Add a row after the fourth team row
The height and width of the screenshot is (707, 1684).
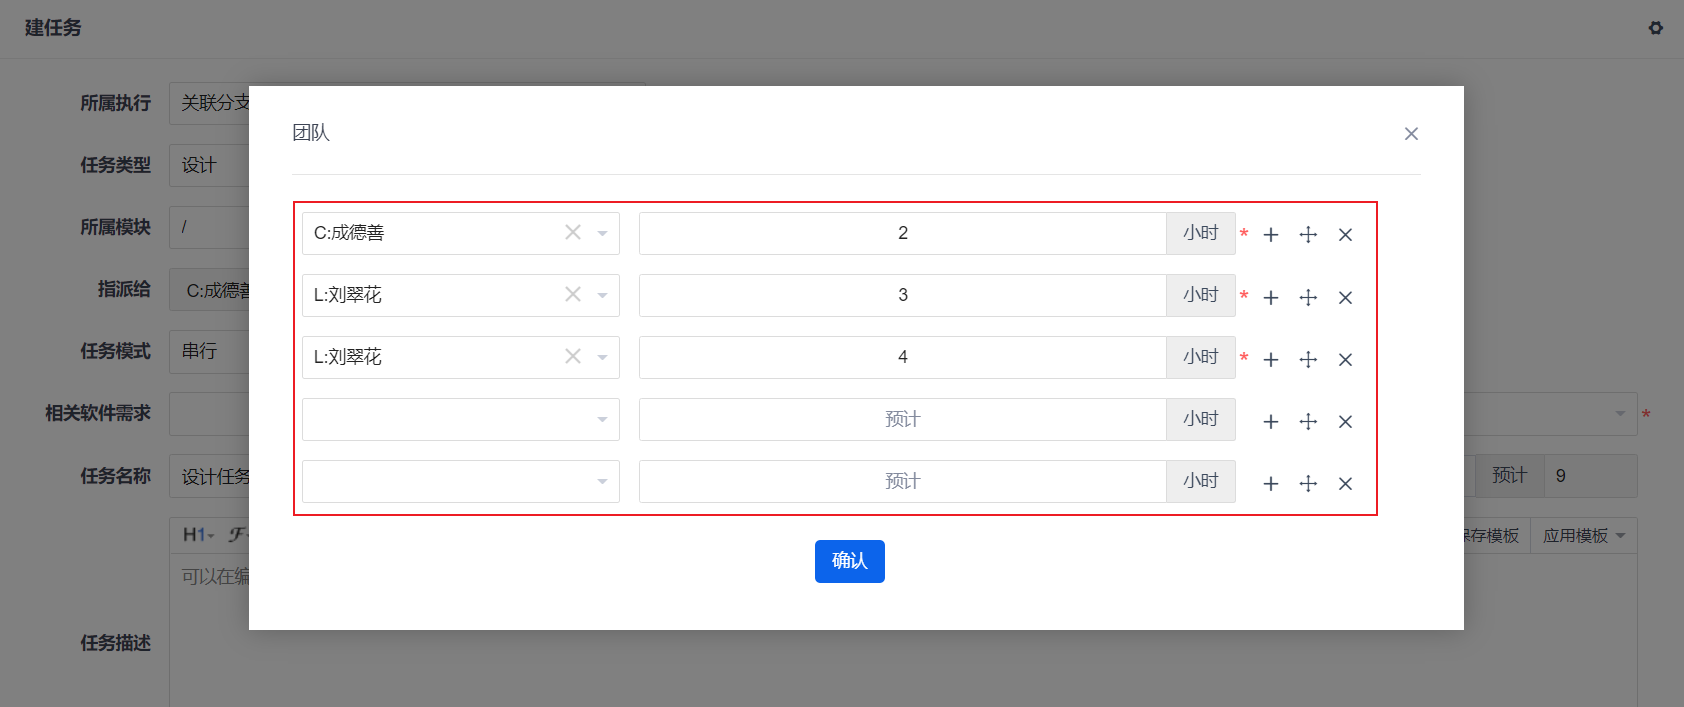[x=1271, y=421]
